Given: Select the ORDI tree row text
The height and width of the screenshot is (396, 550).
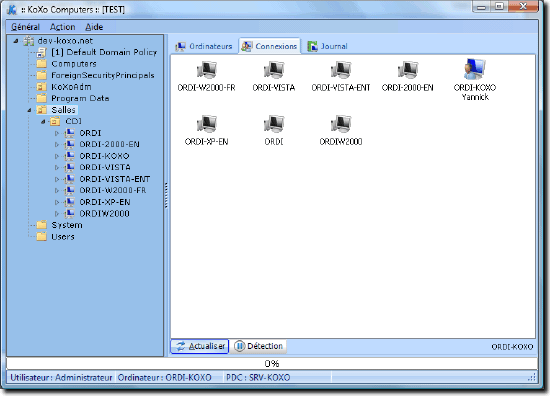Looking at the screenshot, I should coord(90,133).
